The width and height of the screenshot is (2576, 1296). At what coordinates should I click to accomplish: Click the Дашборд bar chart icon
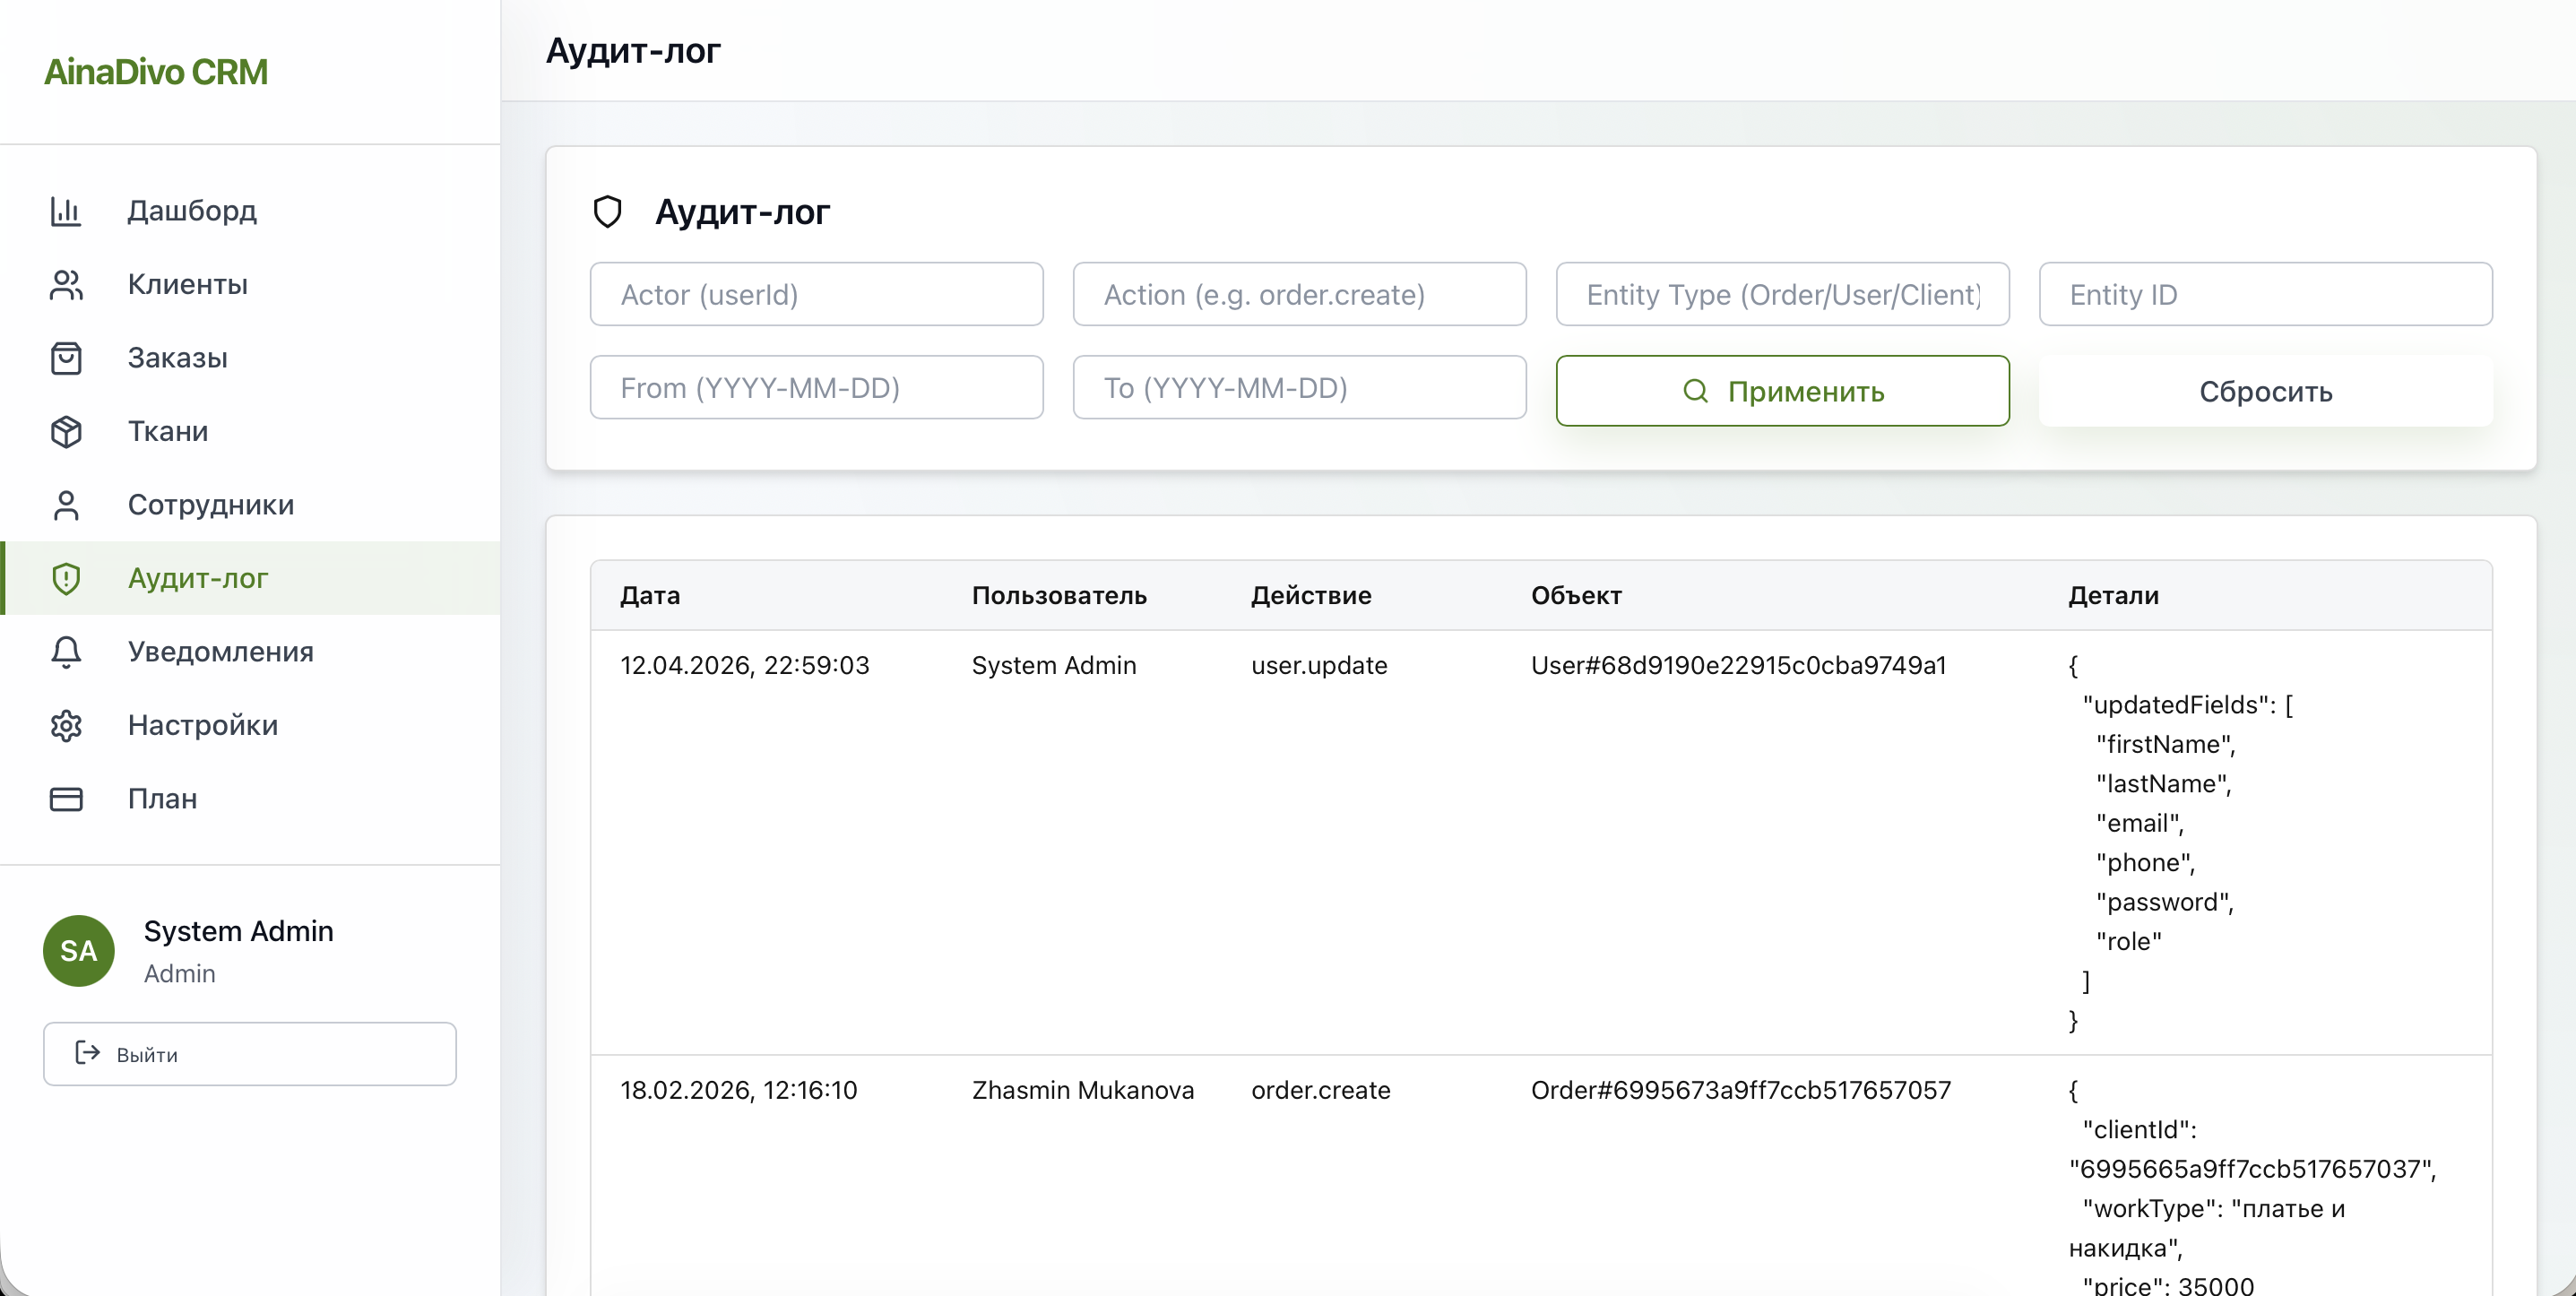pos(66,211)
